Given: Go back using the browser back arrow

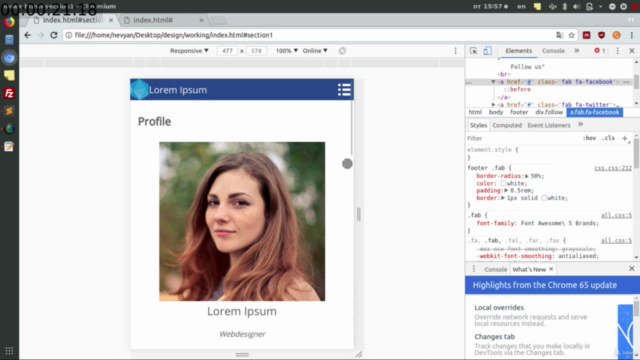Looking at the screenshot, I should coord(28,35).
